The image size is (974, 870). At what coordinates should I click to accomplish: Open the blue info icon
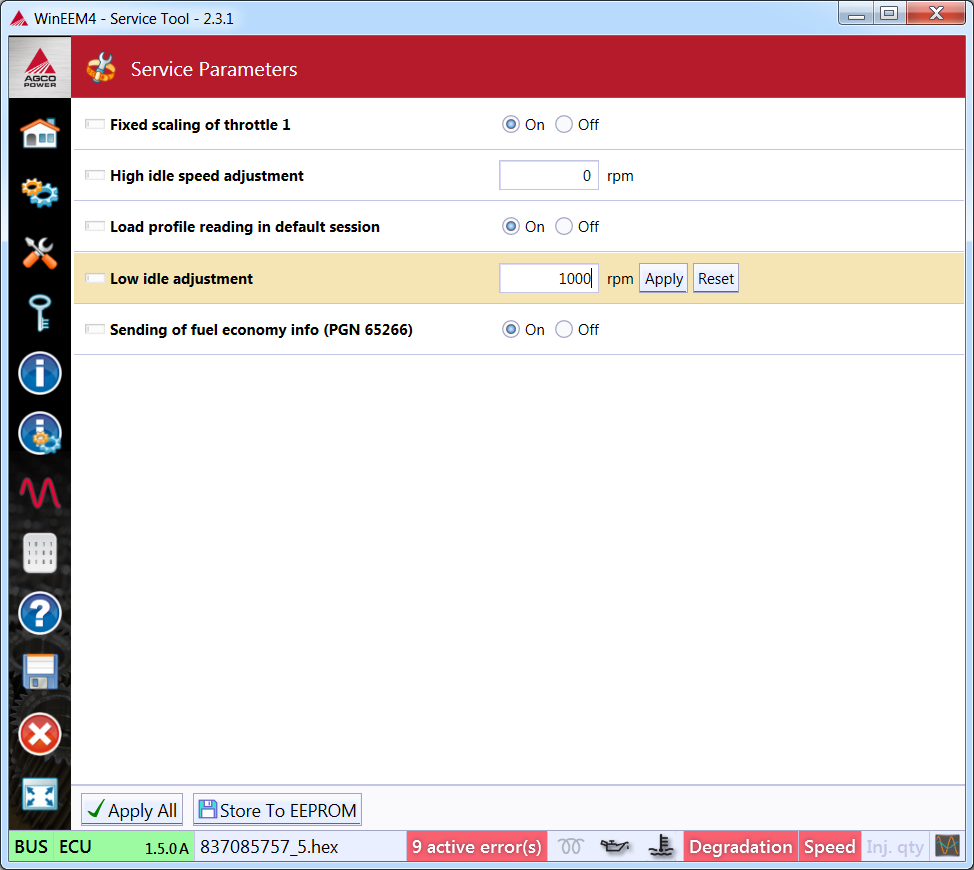(40, 373)
